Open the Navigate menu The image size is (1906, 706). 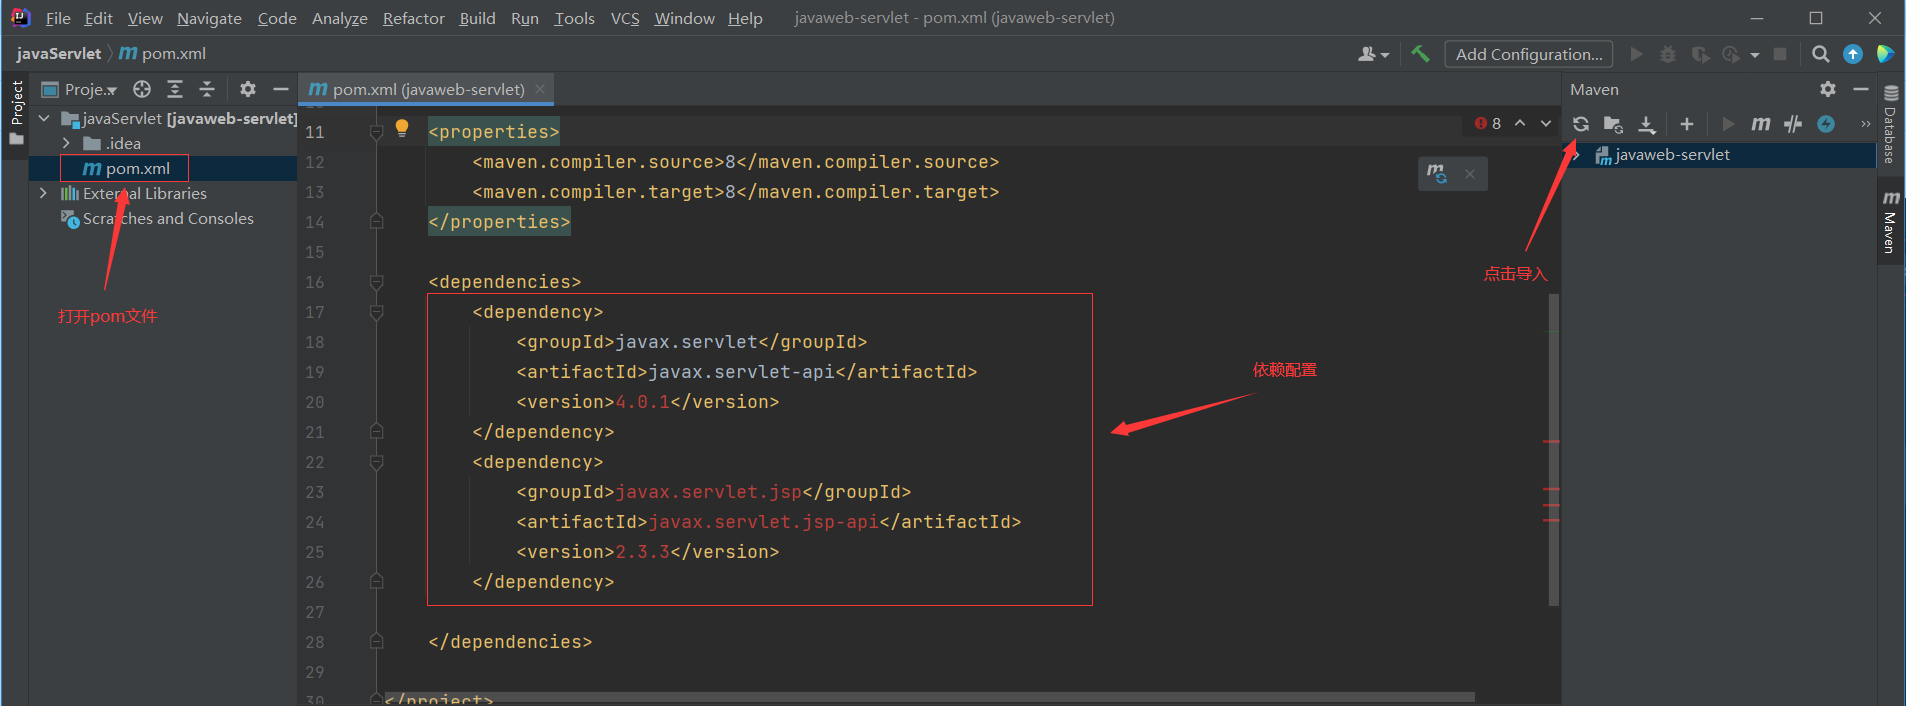(x=209, y=18)
